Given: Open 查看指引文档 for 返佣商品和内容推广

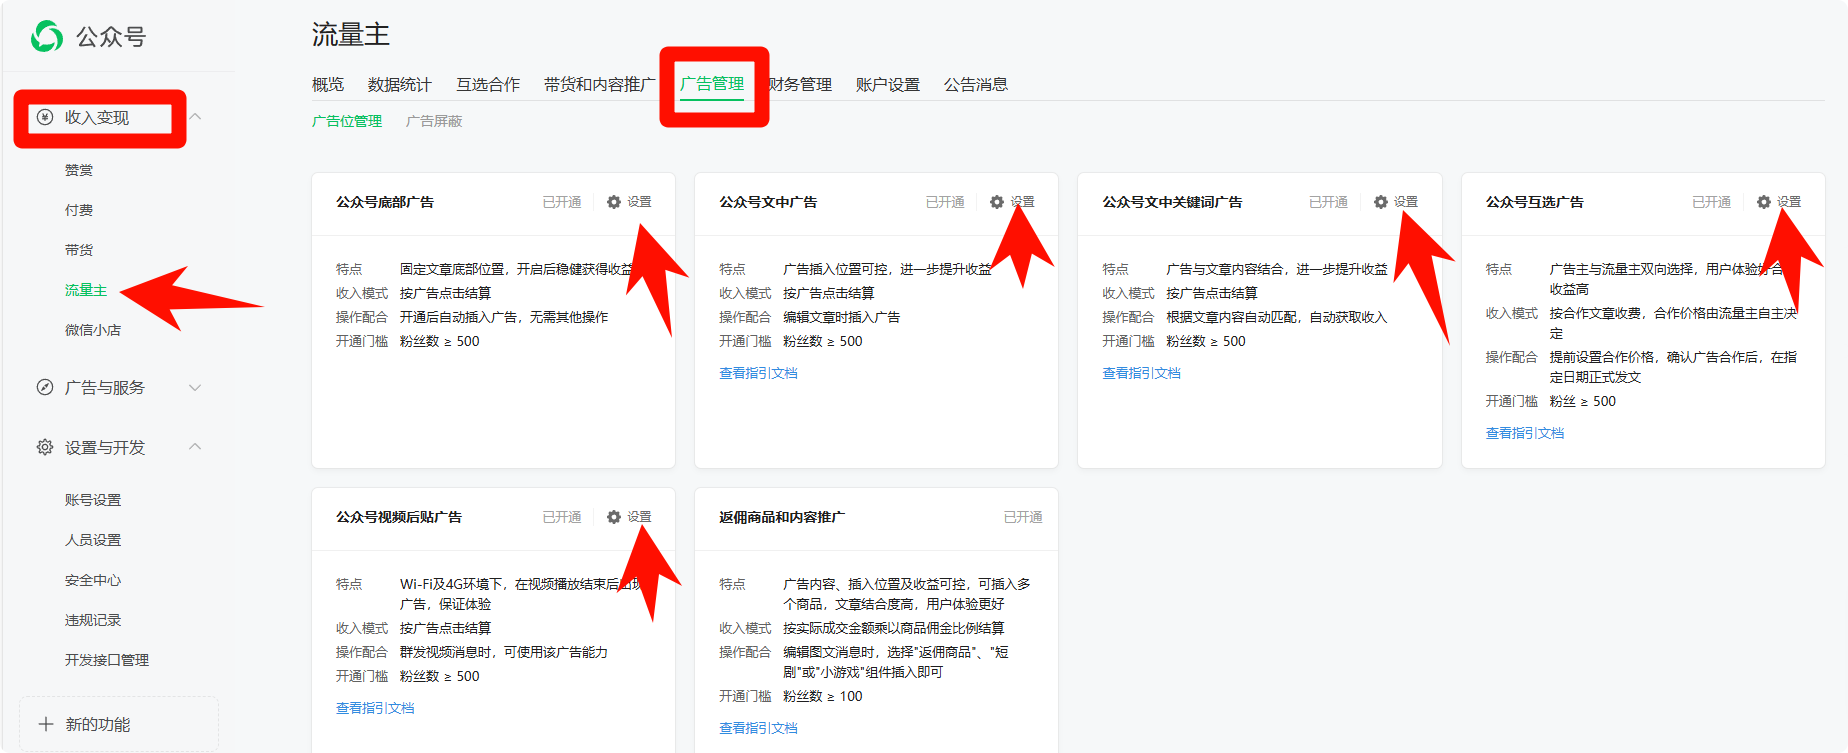Looking at the screenshot, I should [758, 728].
